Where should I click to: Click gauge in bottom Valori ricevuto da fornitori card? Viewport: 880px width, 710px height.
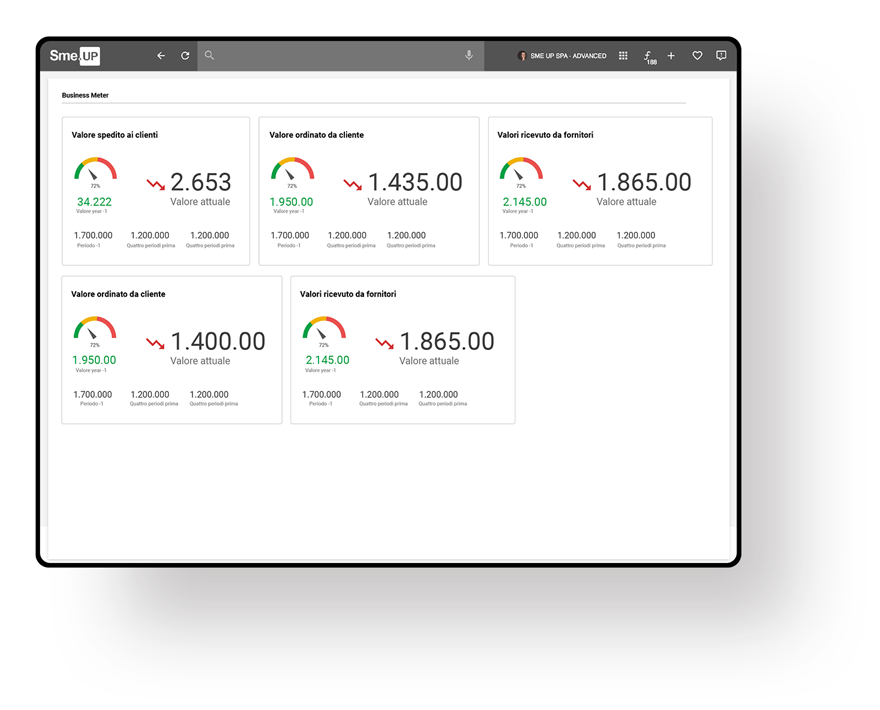point(324,329)
